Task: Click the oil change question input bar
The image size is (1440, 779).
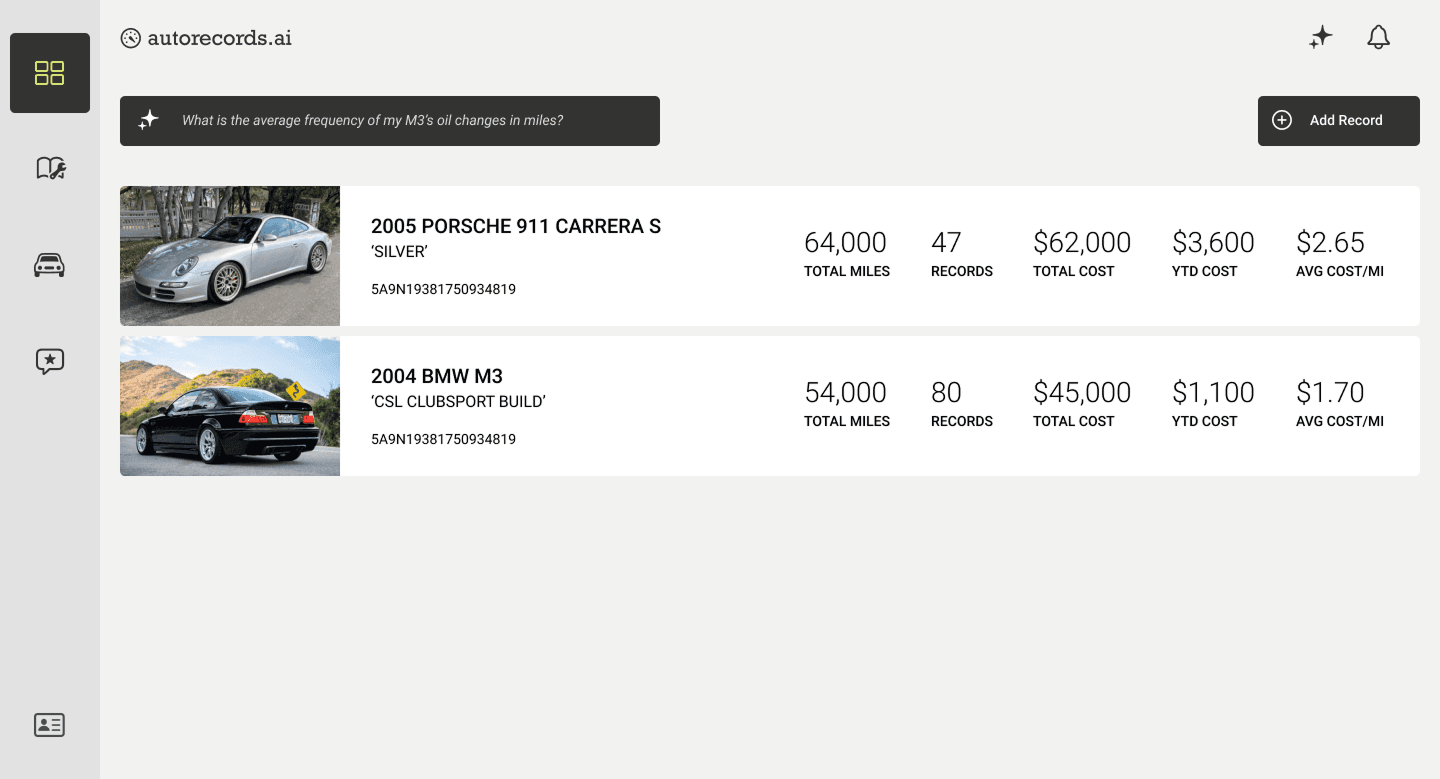Action: pyautogui.click(x=390, y=120)
